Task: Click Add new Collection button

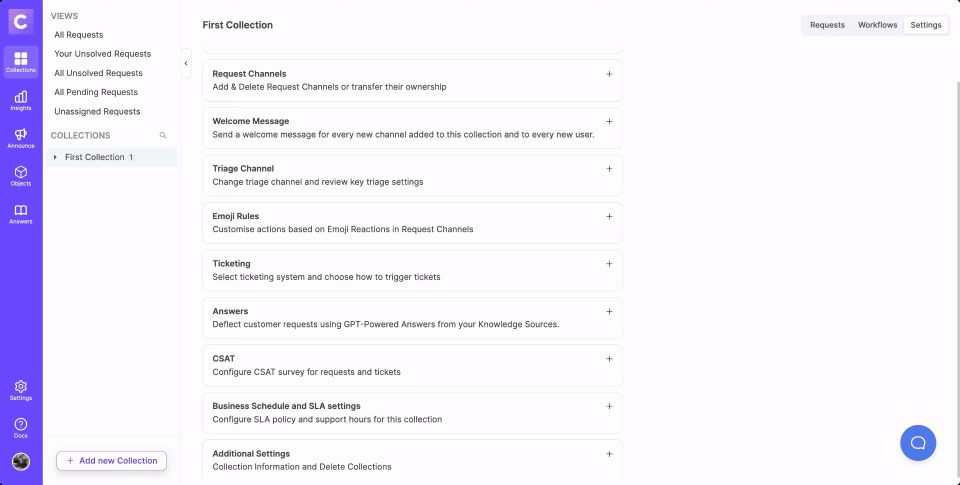Action: tap(111, 461)
